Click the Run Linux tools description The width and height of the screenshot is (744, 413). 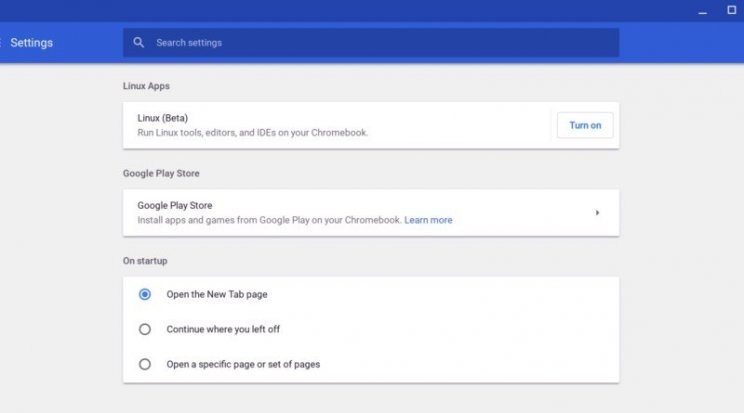[252, 132]
